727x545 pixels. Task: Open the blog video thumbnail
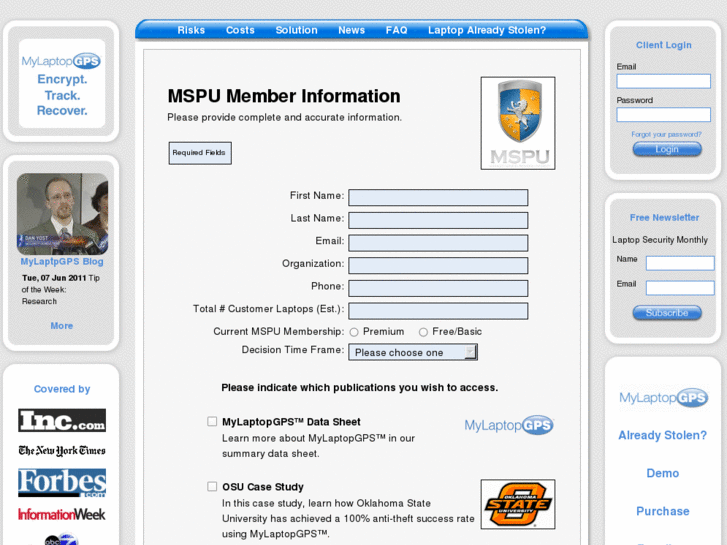pos(62,214)
